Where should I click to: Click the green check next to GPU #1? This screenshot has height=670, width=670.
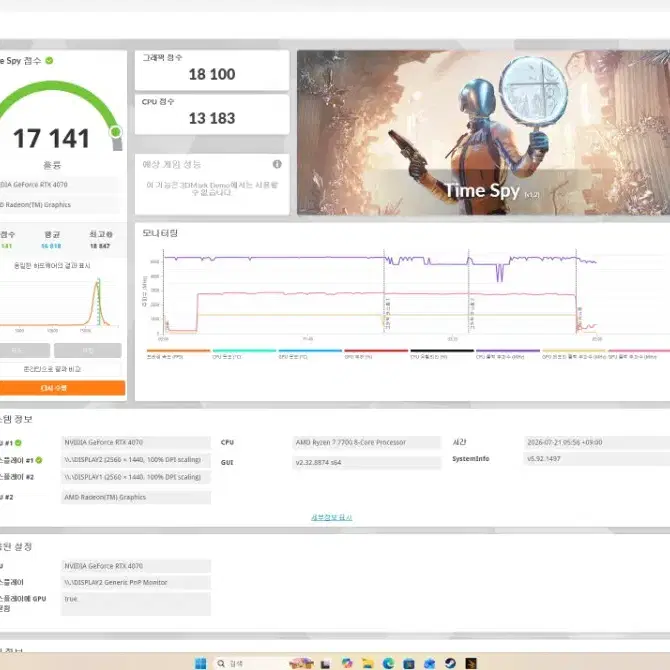tap(18, 443)
